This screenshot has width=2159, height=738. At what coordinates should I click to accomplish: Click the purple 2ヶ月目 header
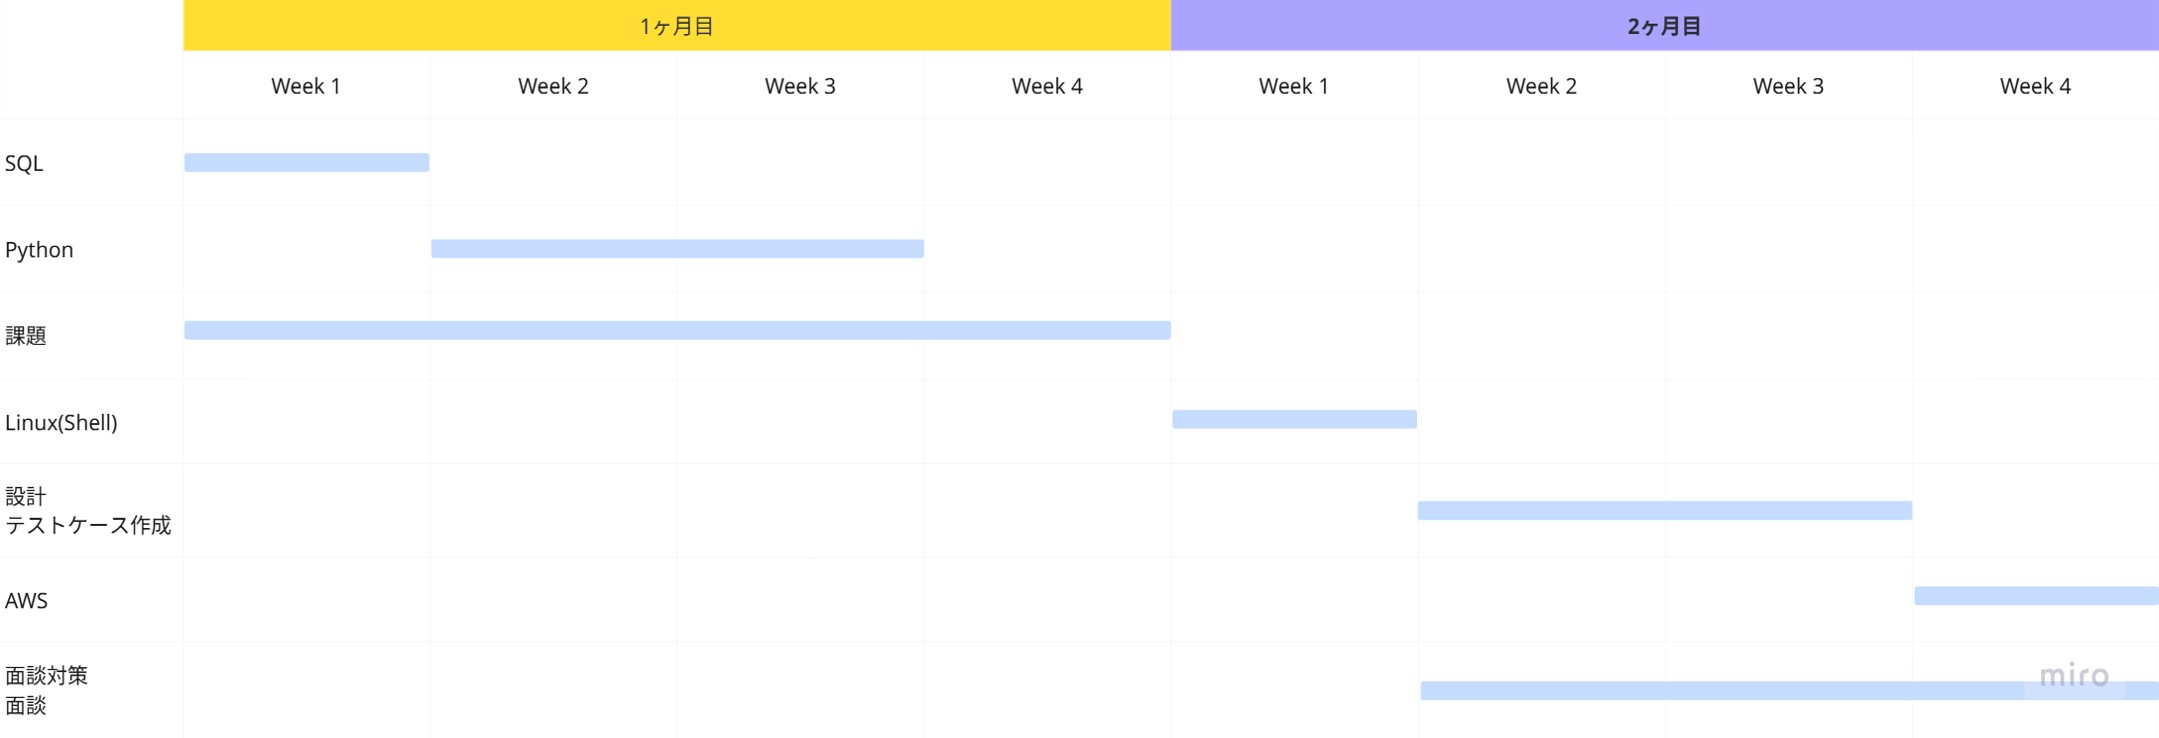pyautogui.click(x=1665, y=25)
